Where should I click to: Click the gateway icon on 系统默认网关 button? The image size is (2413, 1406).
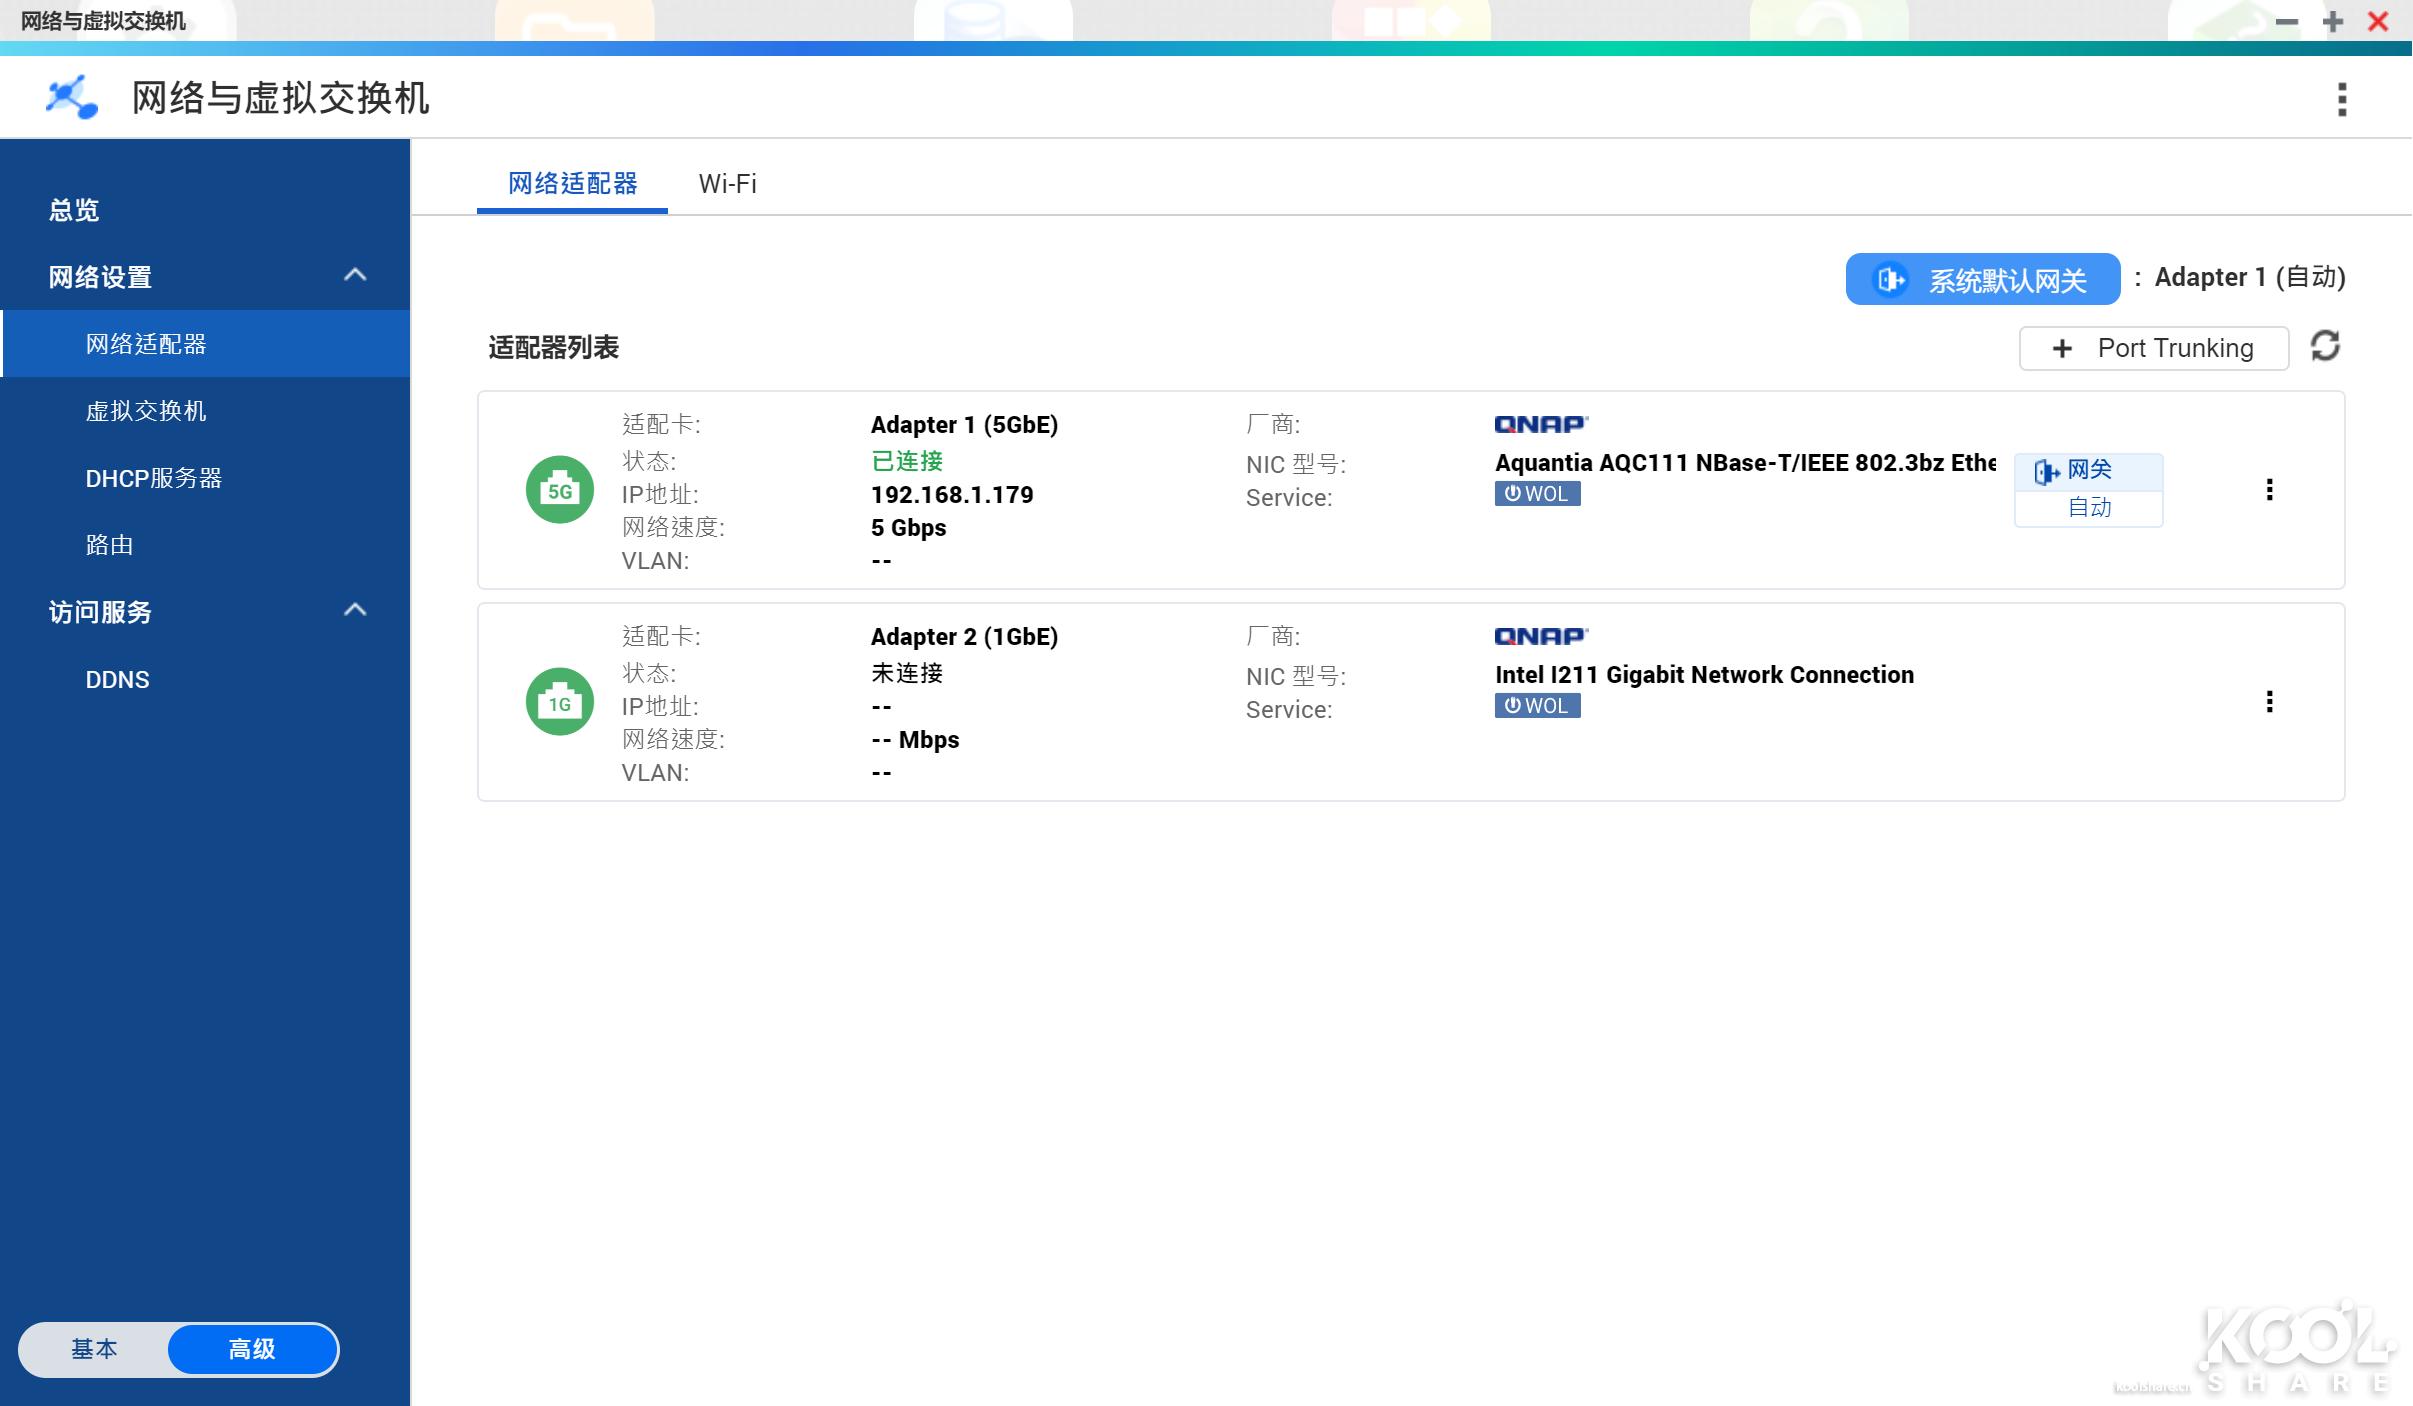point(1891,279)
